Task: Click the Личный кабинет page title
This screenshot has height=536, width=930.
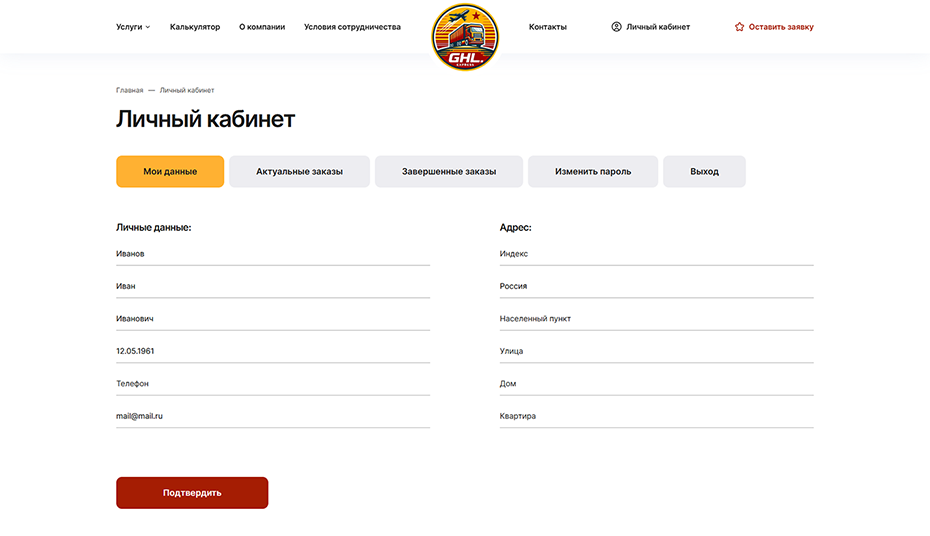Action: 205,119
